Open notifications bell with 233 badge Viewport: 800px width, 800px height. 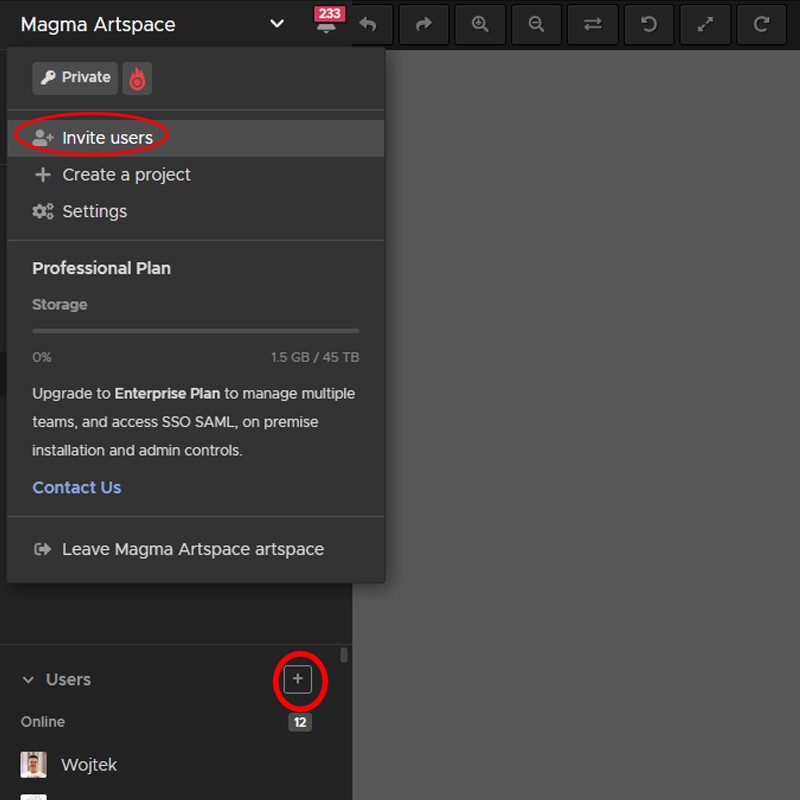pyautogui.click(x=326, y=25)
